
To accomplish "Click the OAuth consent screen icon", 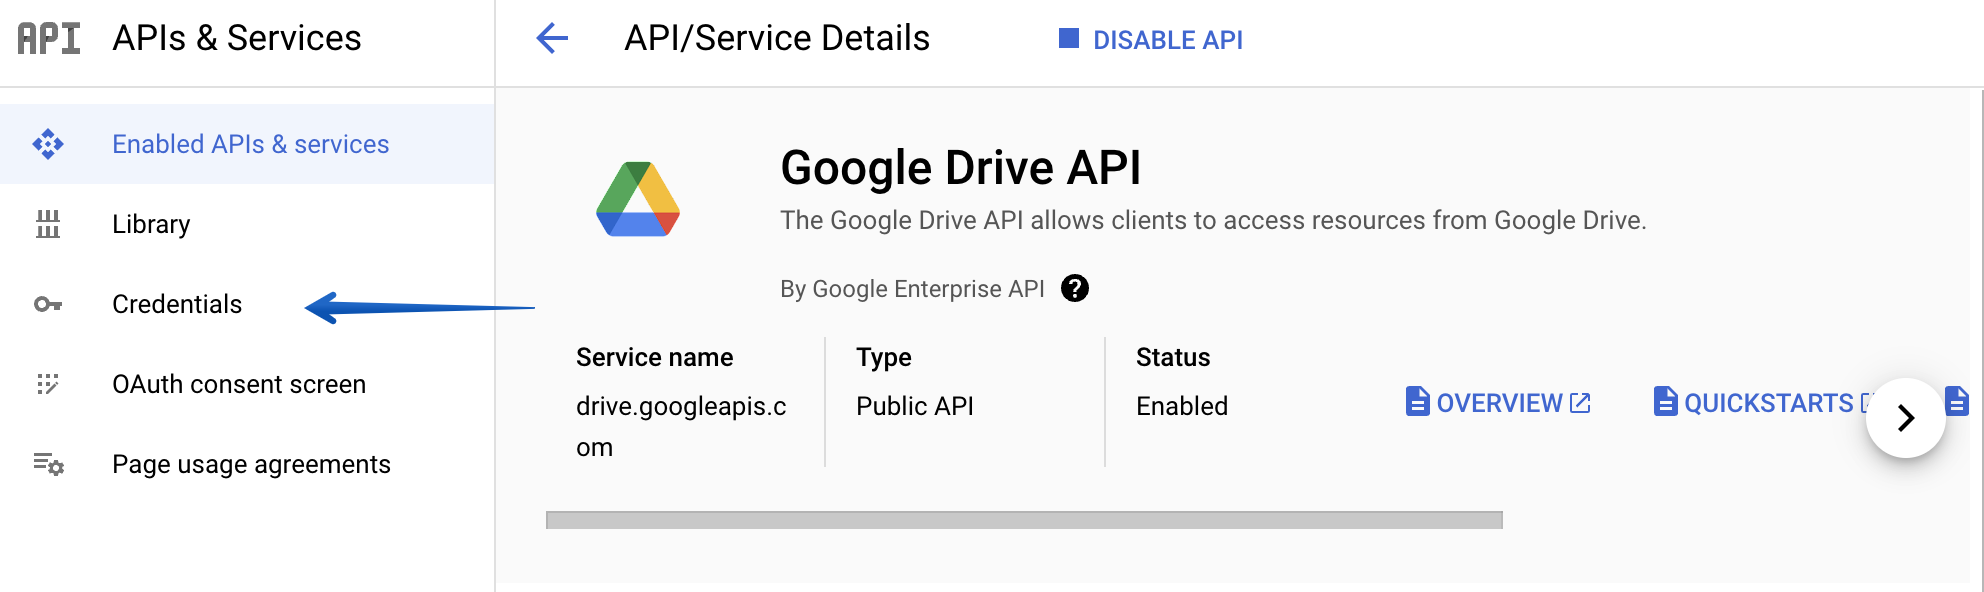I will tap(48, 384).
